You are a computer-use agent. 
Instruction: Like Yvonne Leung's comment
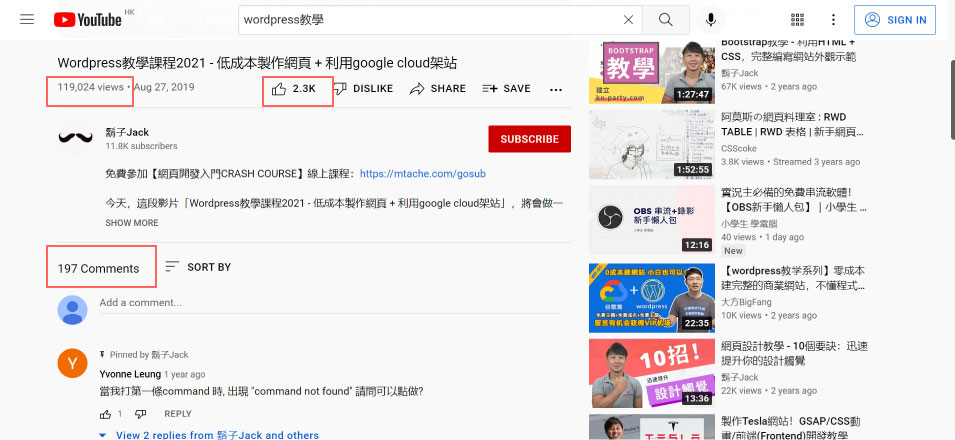pyautogui.click(x=105, y=414)
